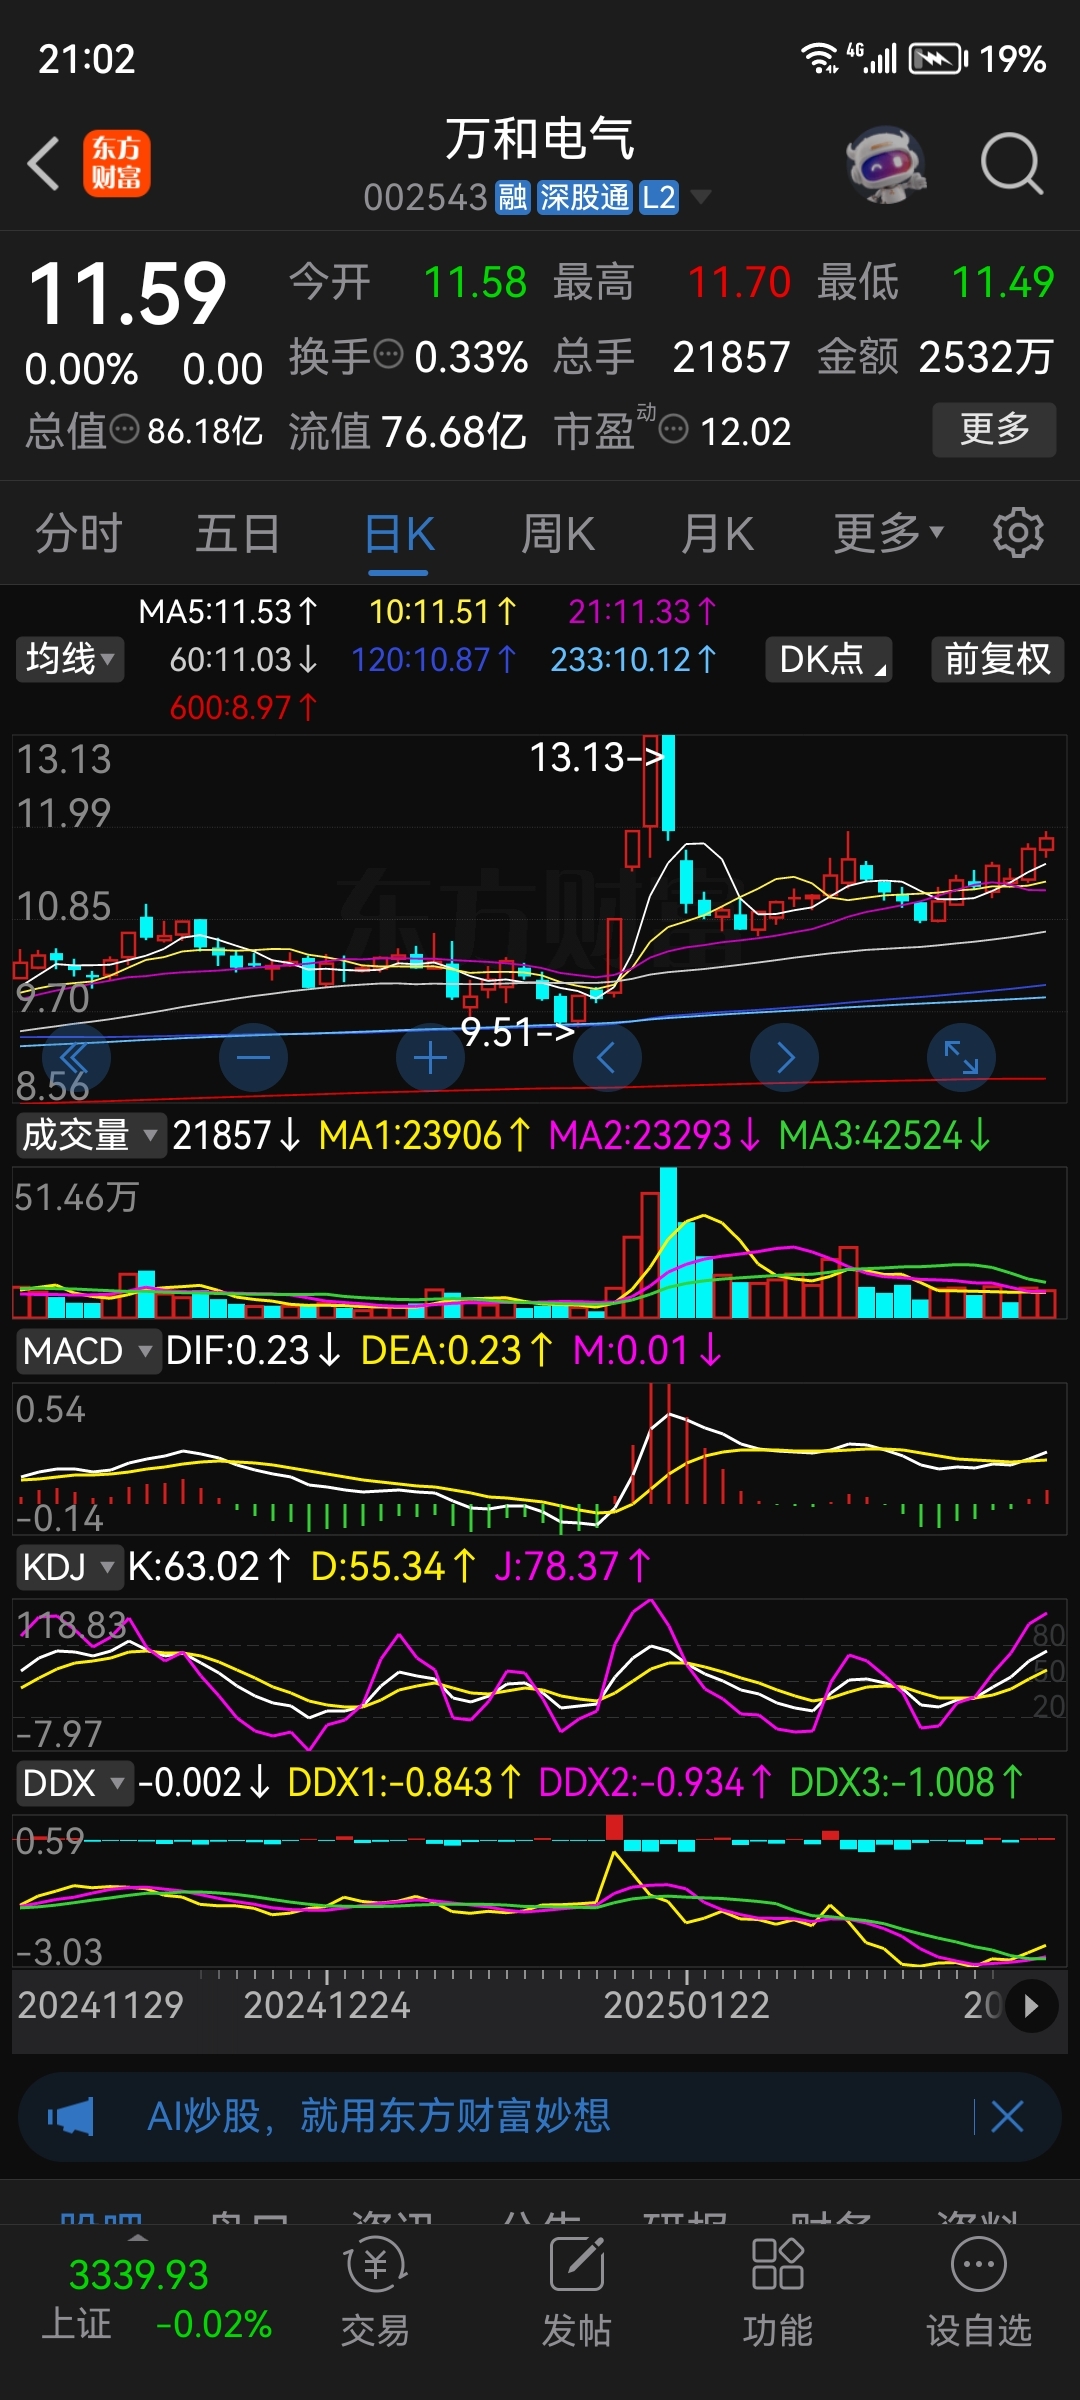Tap info icon beside 总值

(124, 430)
